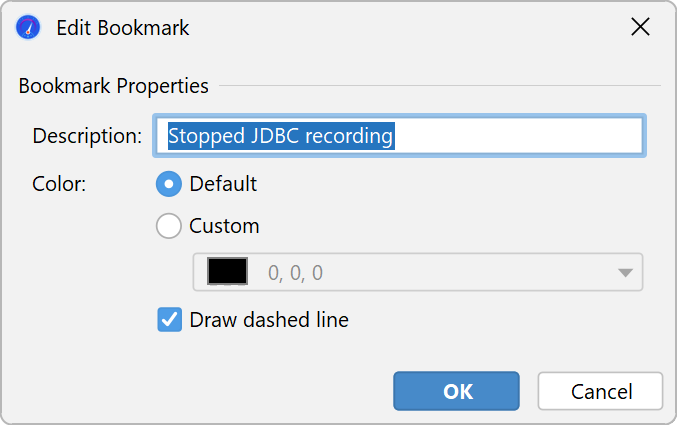Expand the color dropdown arrow

(625, 272)
